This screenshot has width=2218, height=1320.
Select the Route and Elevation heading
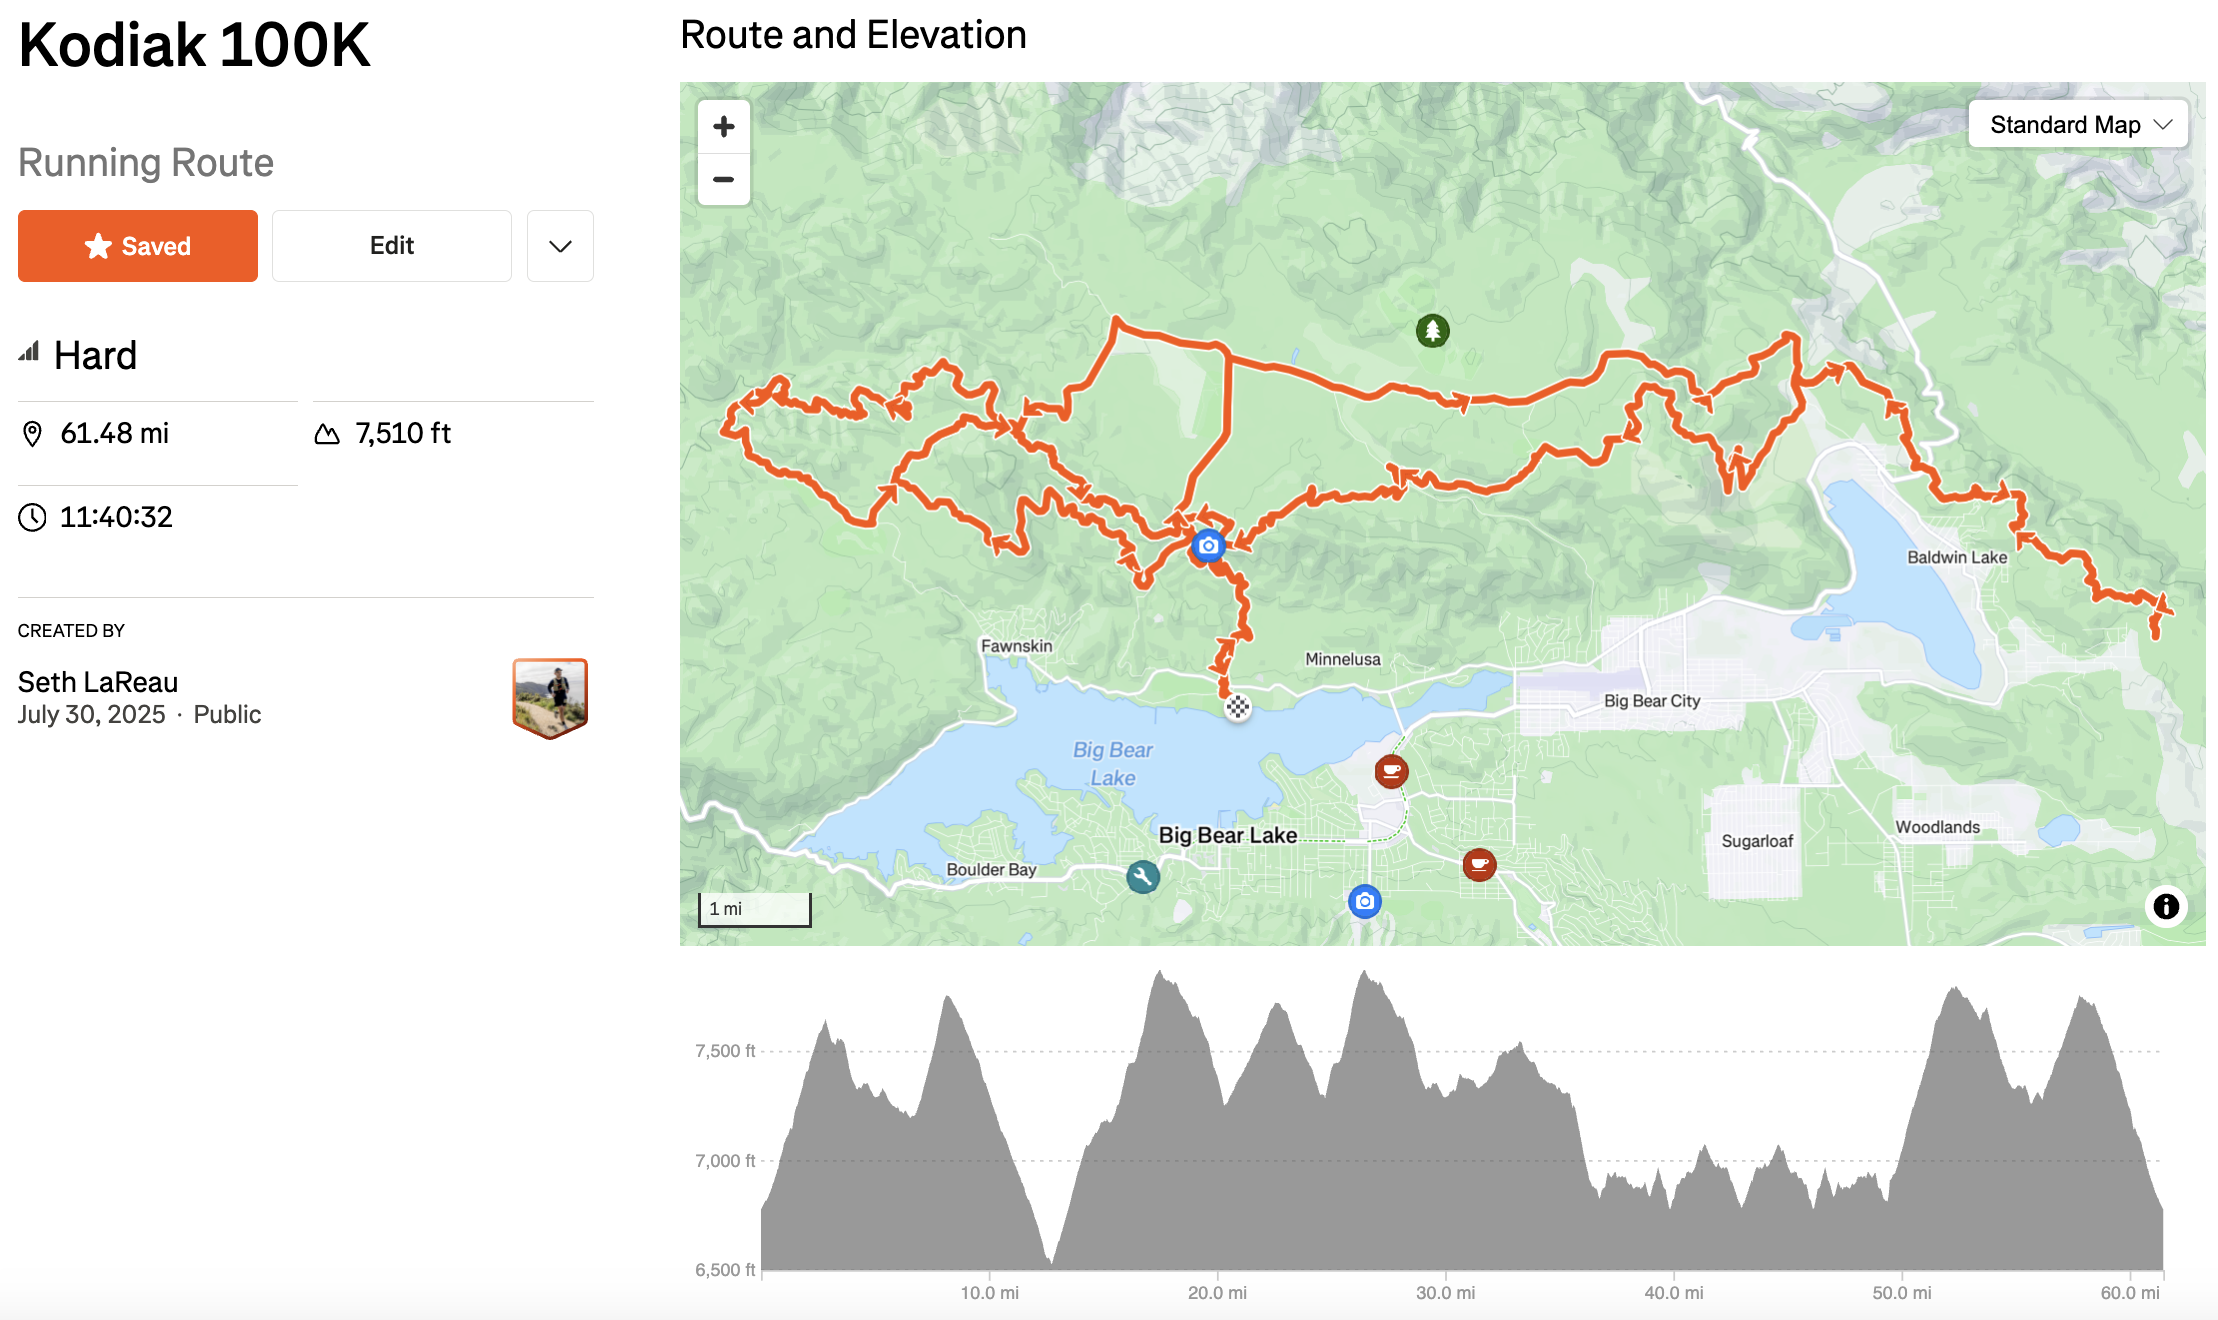tap(853, 34)
